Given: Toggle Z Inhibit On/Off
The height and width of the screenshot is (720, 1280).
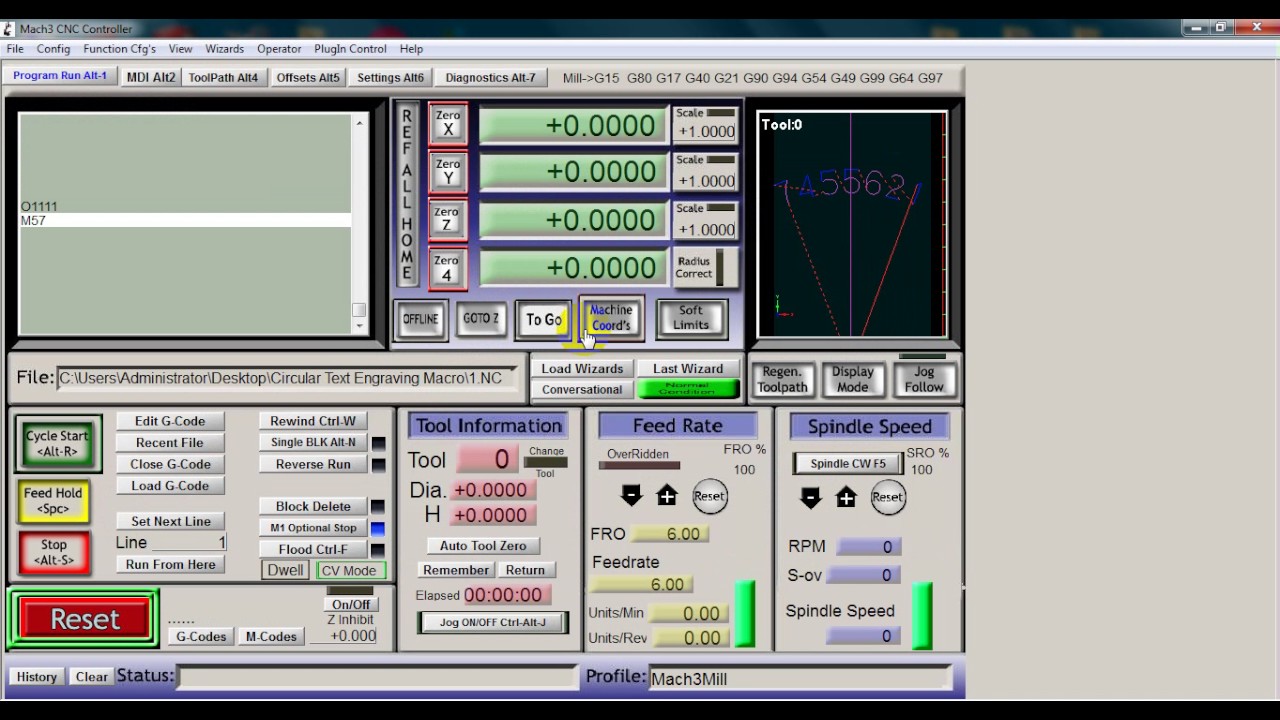Looking at the screenshot, I should point(351,604).
